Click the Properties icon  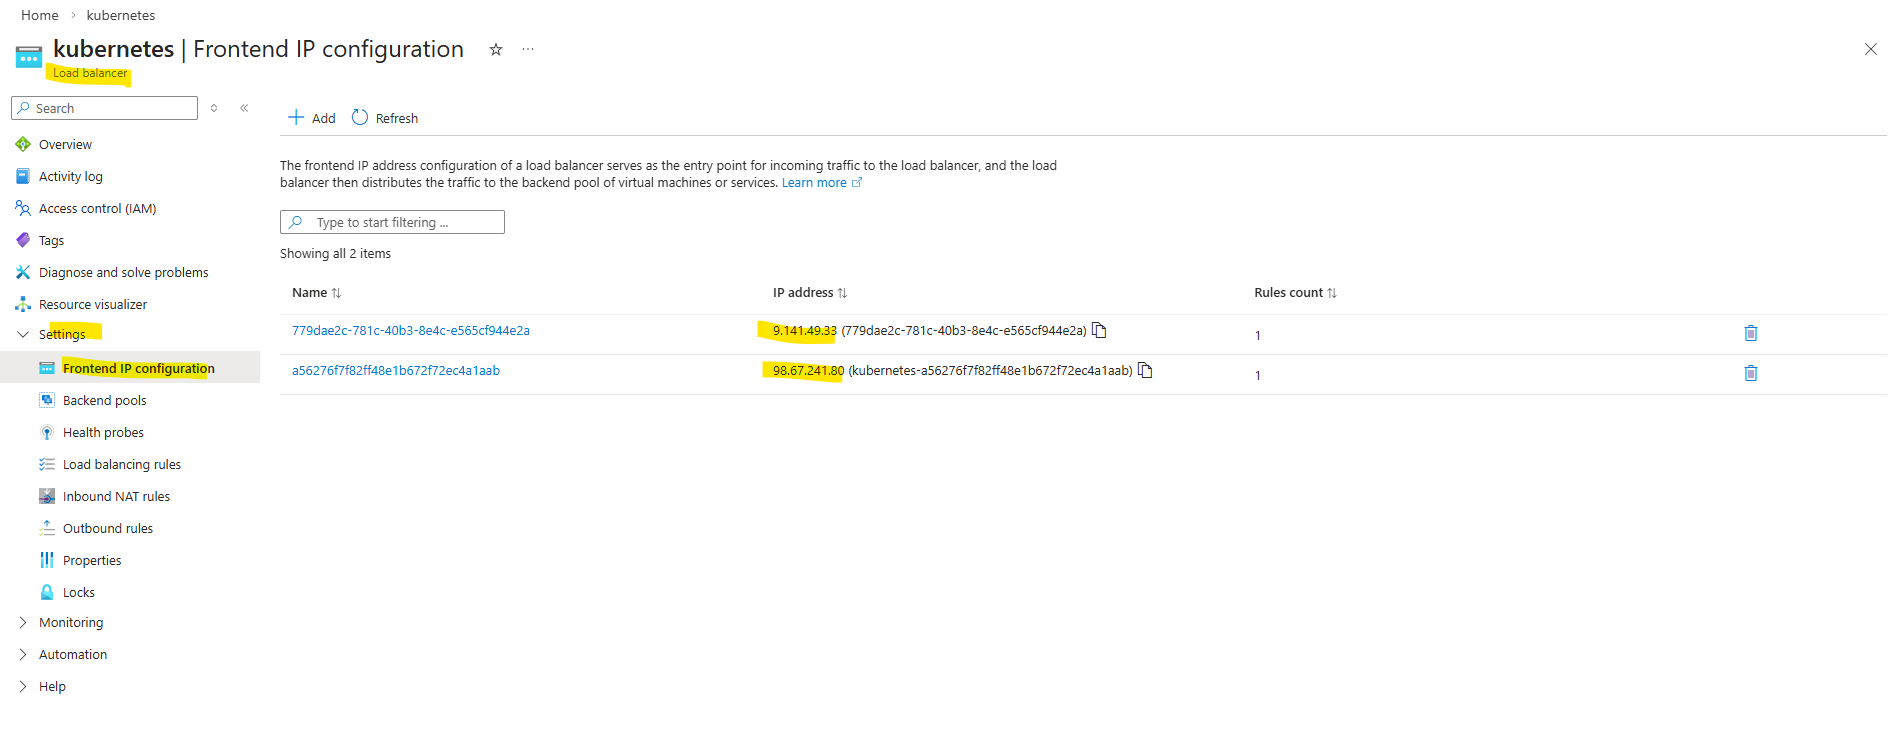coord(47,560)
